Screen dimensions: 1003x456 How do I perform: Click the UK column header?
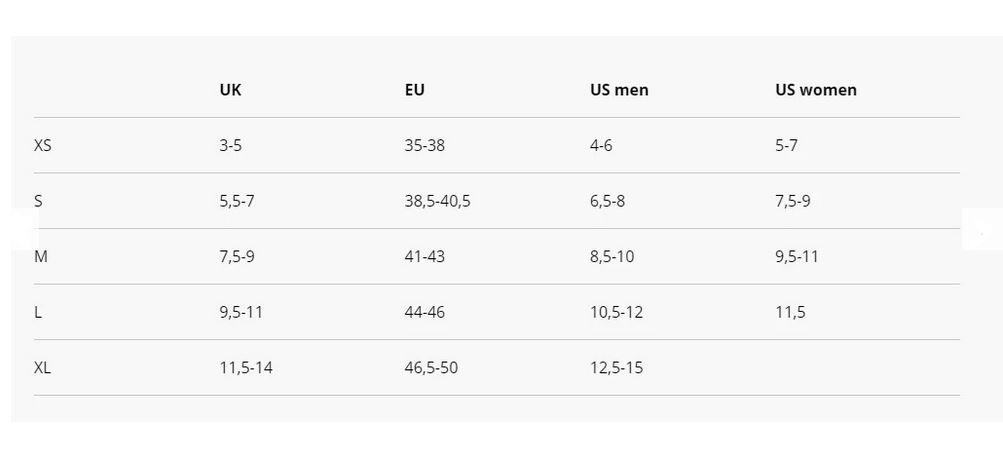[230, 90]
